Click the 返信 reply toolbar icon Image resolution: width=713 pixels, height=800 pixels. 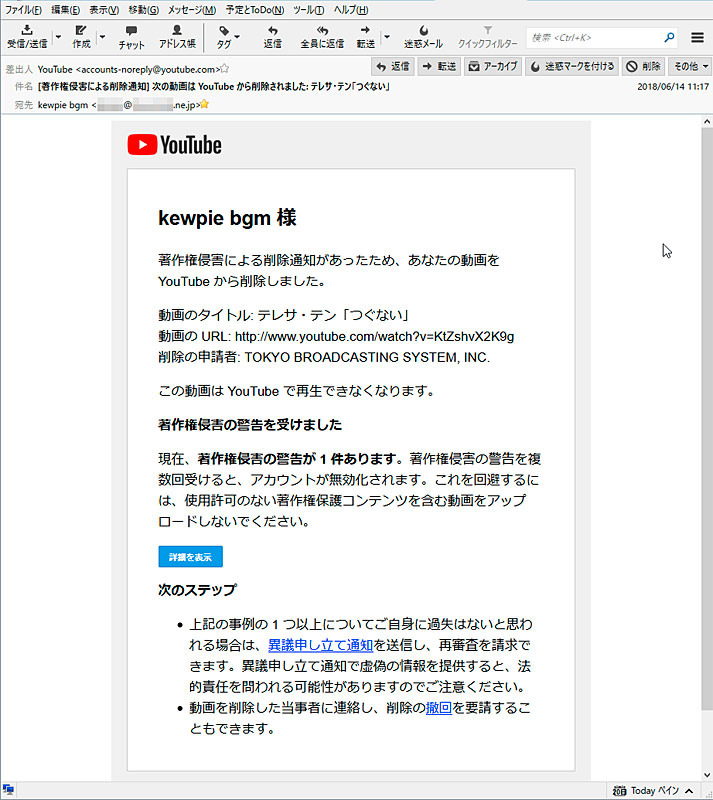click(273, 31)
